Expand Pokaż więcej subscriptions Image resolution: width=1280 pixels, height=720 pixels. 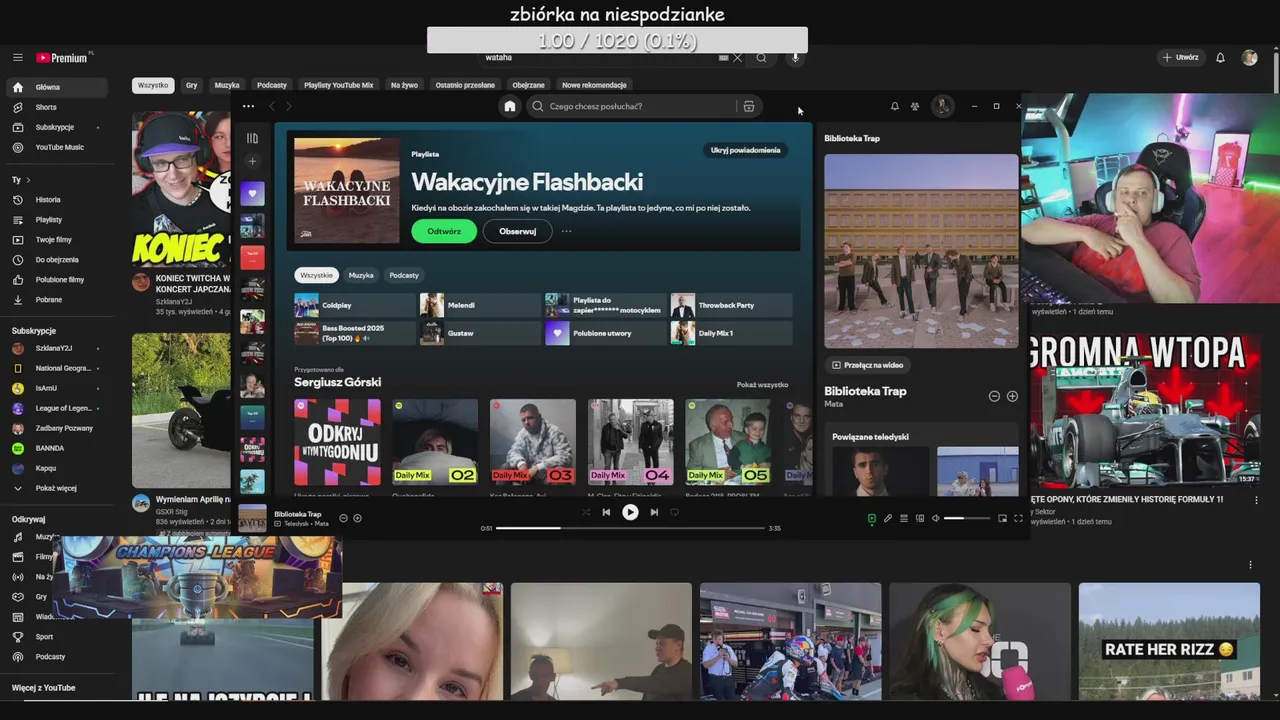tap(56, 488)
